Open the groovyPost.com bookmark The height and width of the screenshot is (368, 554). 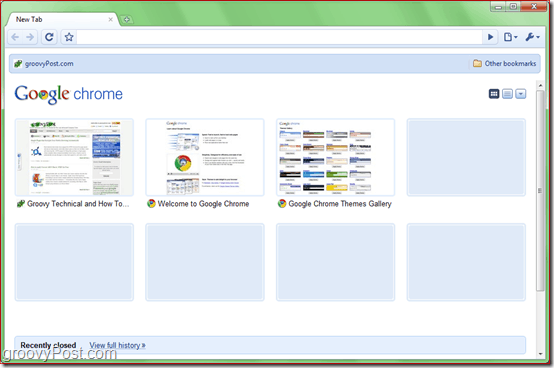point(44,64)
